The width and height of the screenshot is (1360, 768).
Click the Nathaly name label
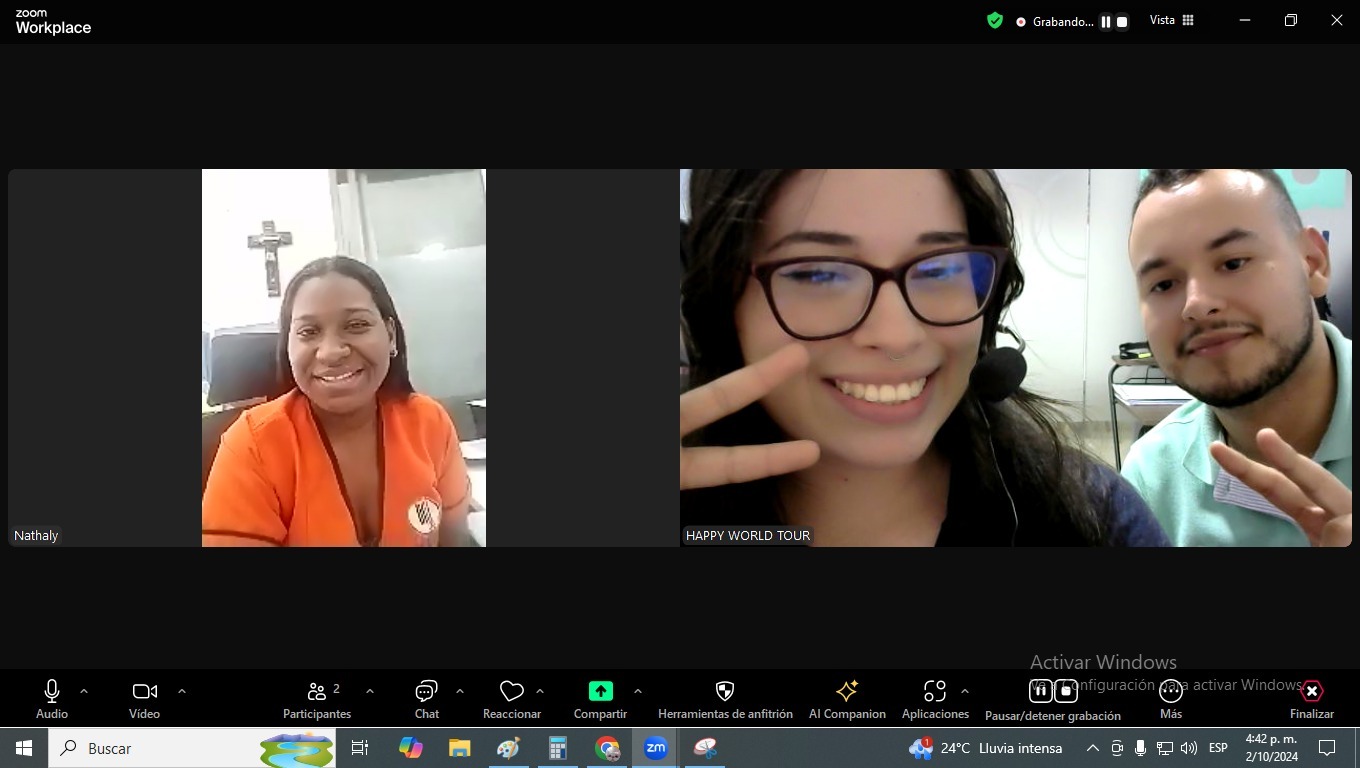(x=36, y=536)
